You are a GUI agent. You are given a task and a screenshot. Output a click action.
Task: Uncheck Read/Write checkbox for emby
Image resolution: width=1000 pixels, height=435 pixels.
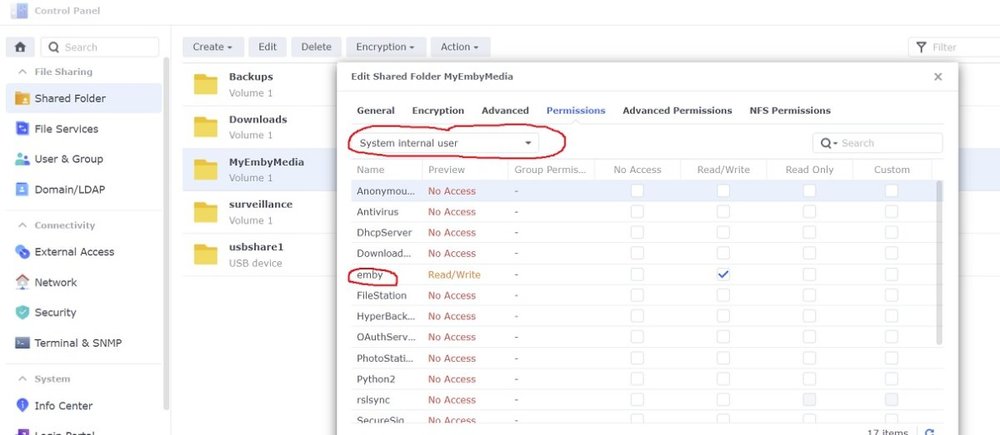[723, 274]
